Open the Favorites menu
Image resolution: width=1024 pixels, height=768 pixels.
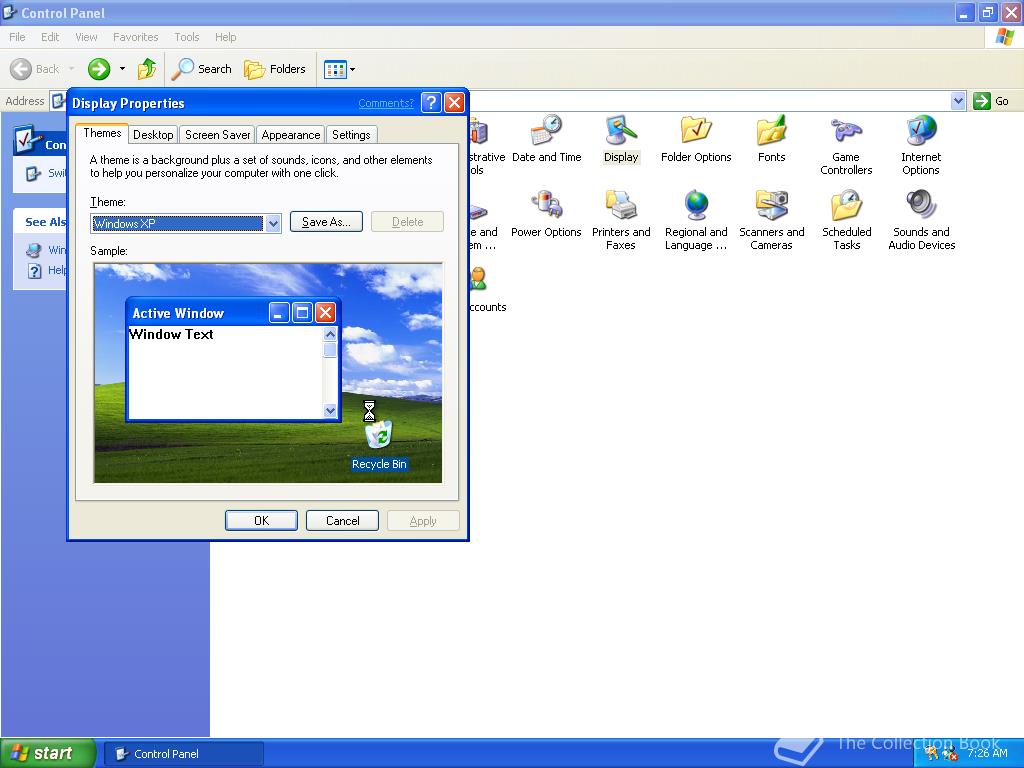point(135,37)
